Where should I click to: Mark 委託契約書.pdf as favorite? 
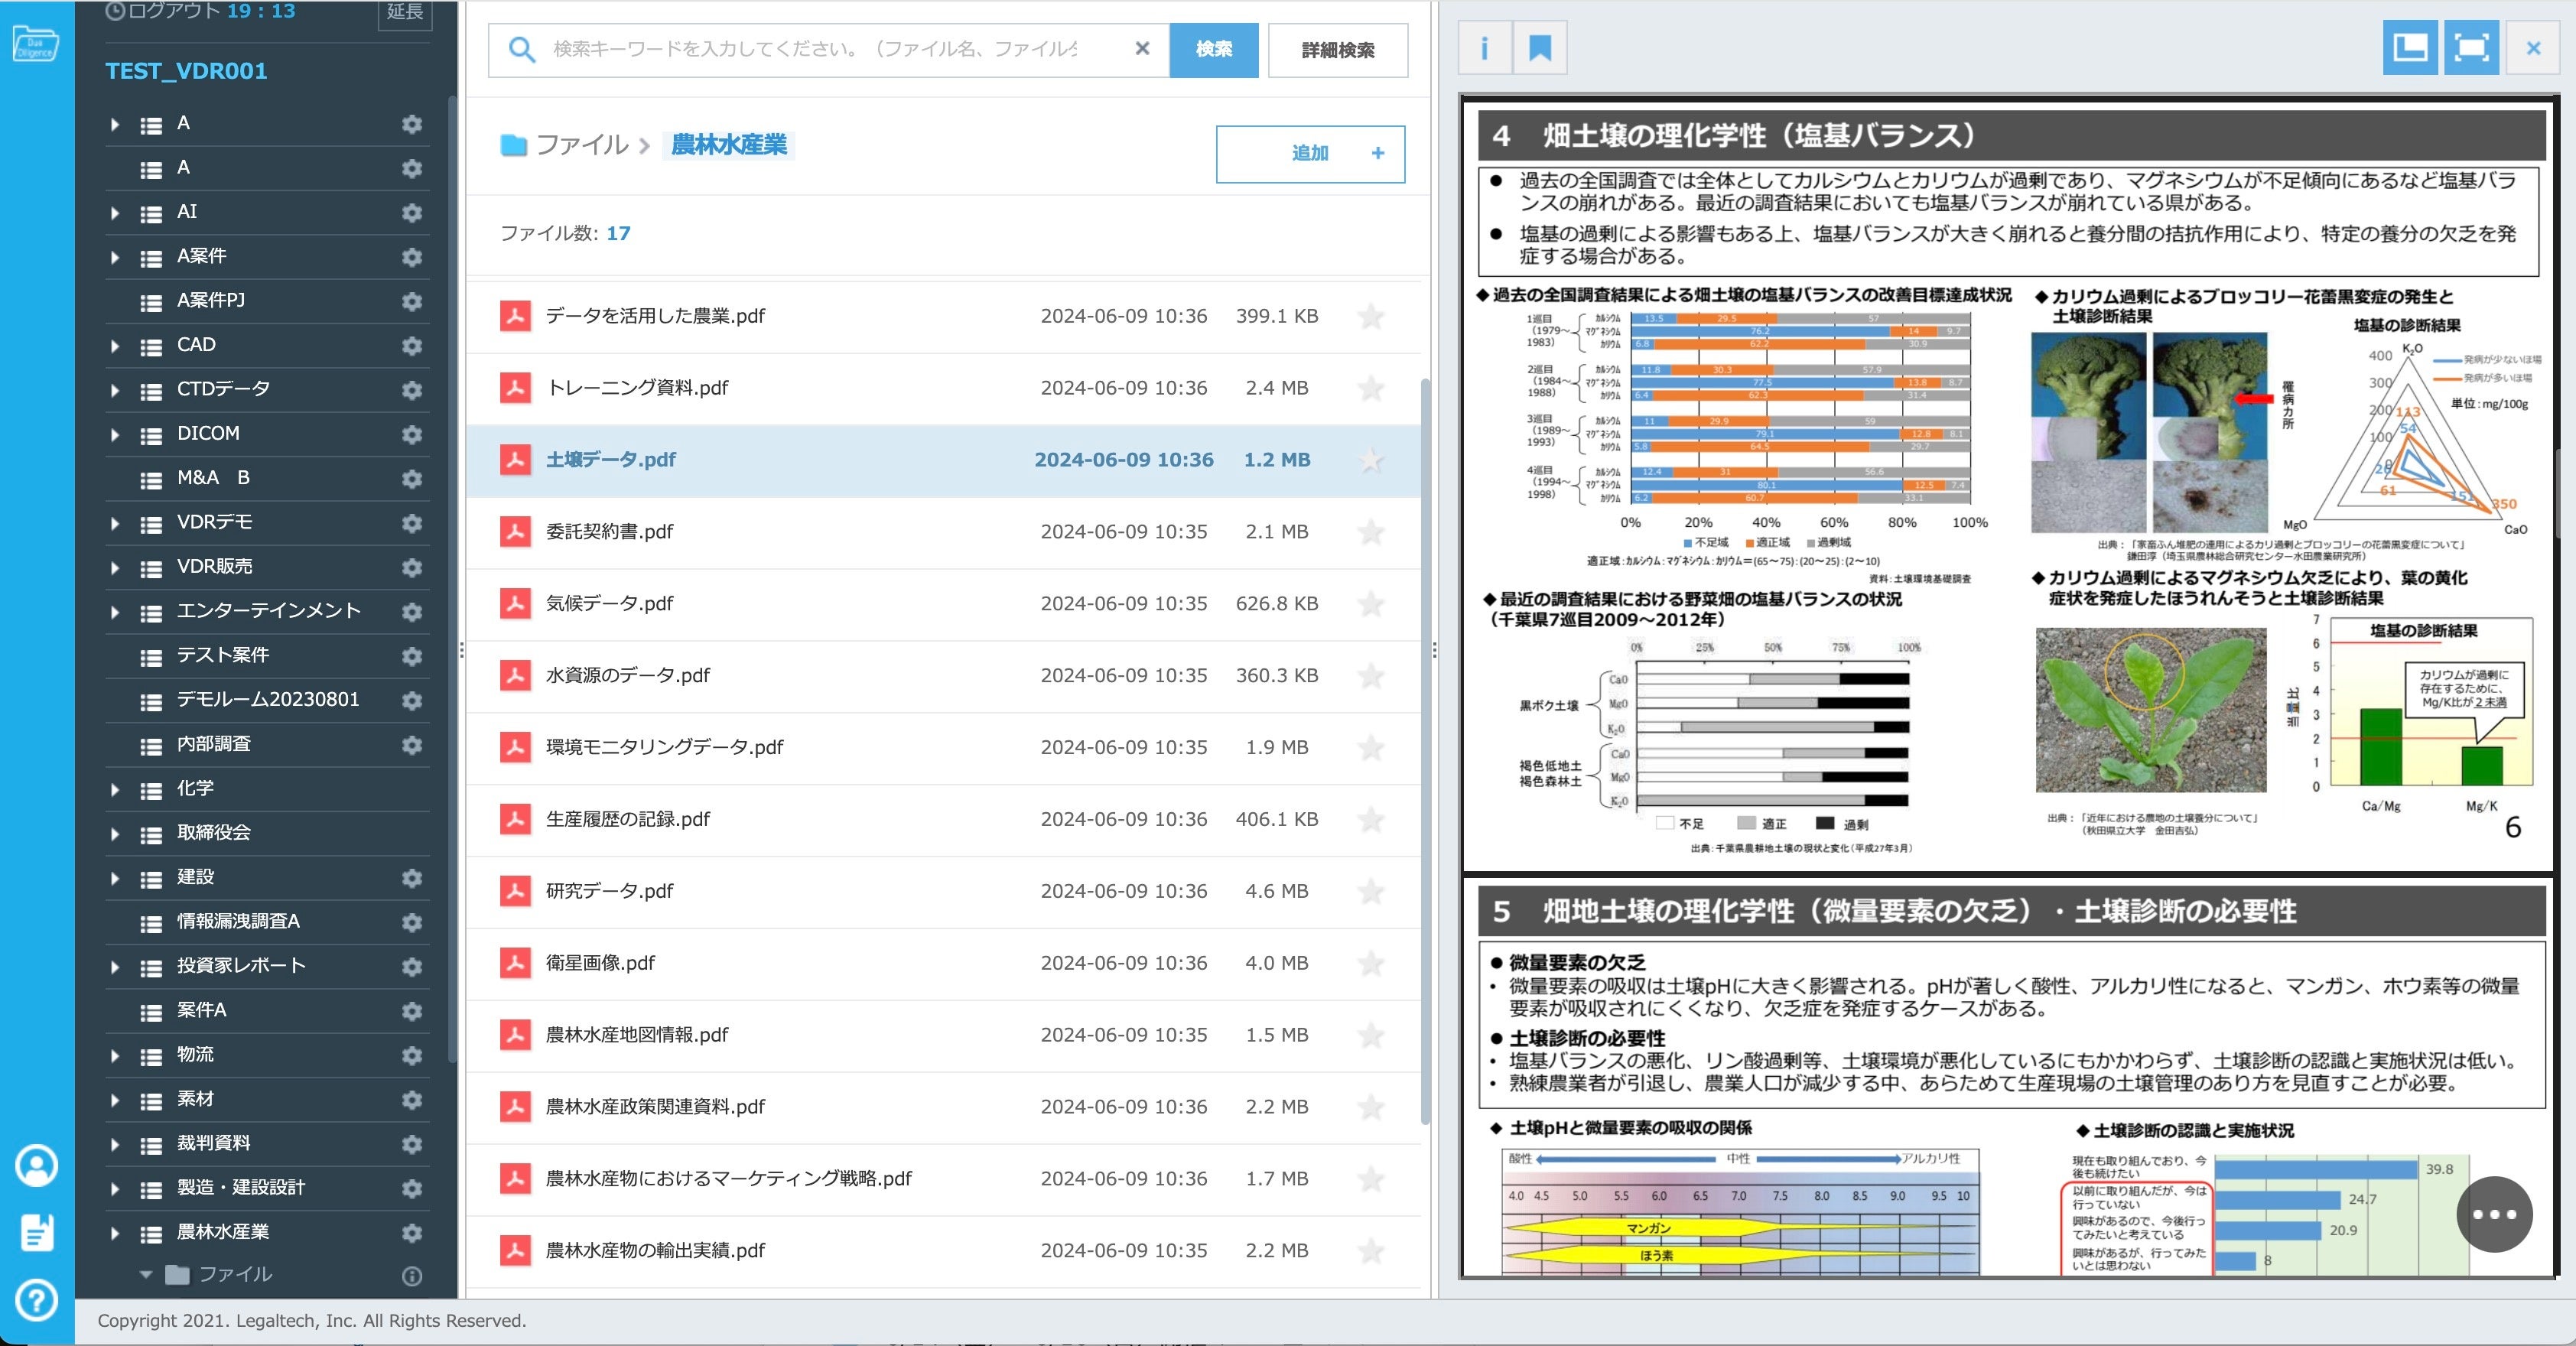point(1371,532)
